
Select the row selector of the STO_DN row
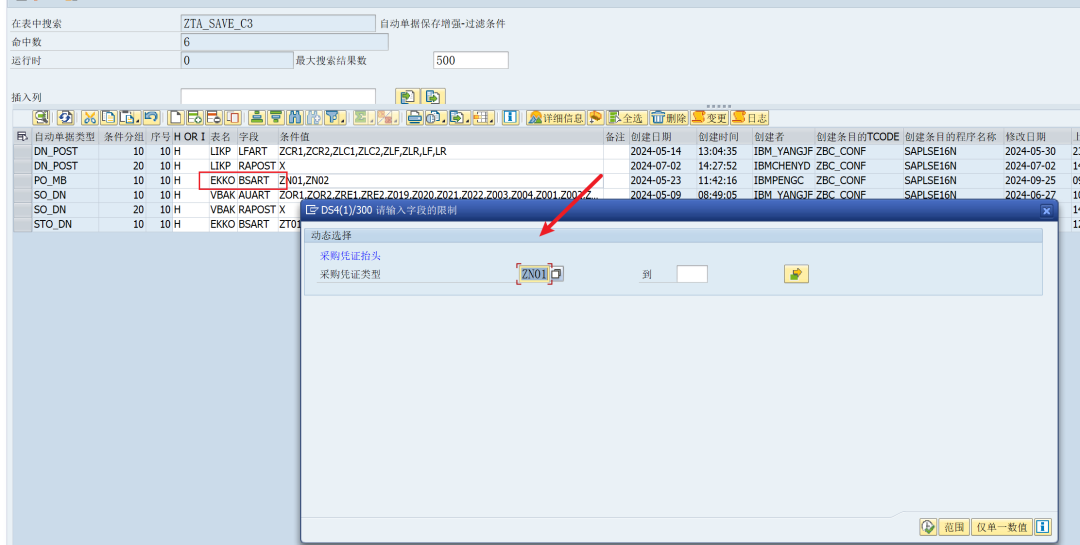22,225
